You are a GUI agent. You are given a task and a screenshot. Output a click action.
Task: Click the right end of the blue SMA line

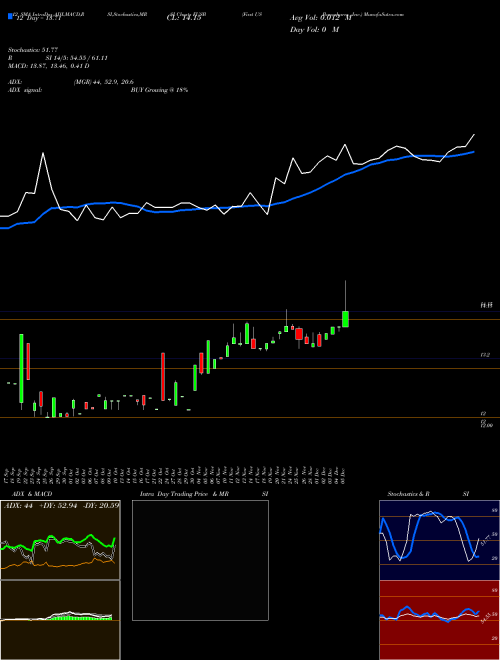474,152
